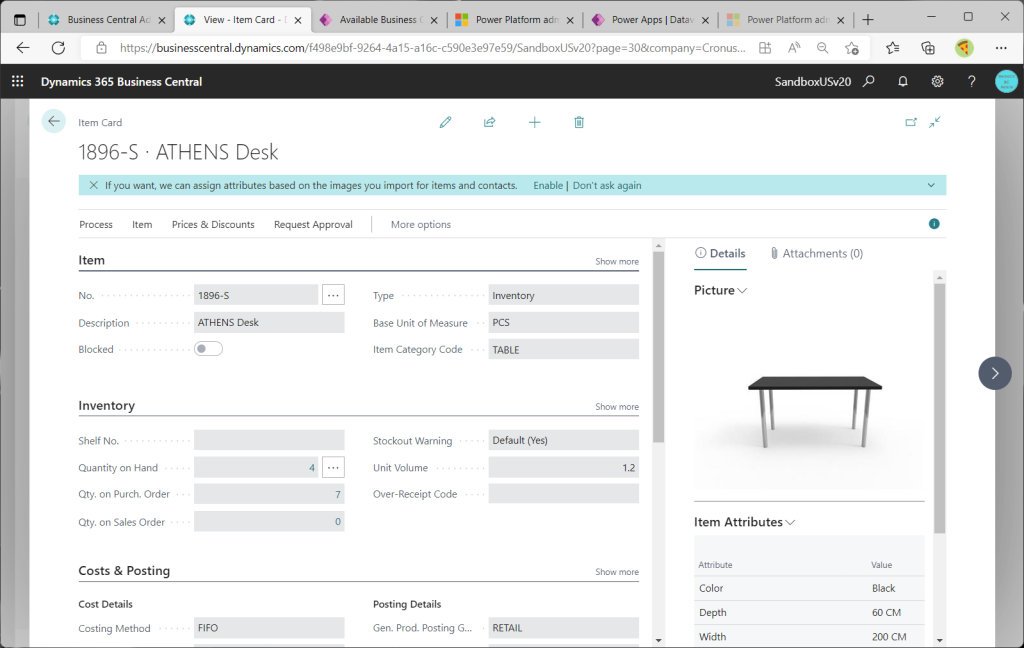Screen dimensions: 1024x648
Task: Refresh the browser page
Action: [58, 48]
